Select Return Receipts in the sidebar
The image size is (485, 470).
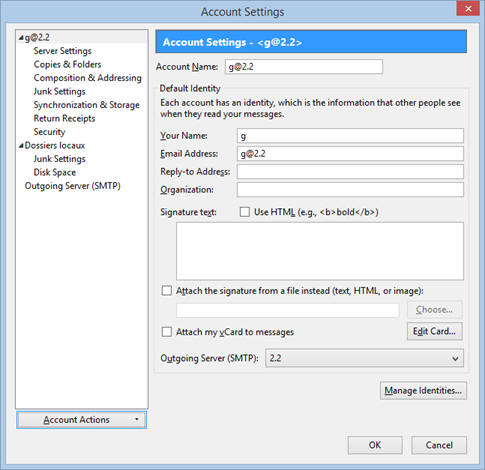coord(64,118)
